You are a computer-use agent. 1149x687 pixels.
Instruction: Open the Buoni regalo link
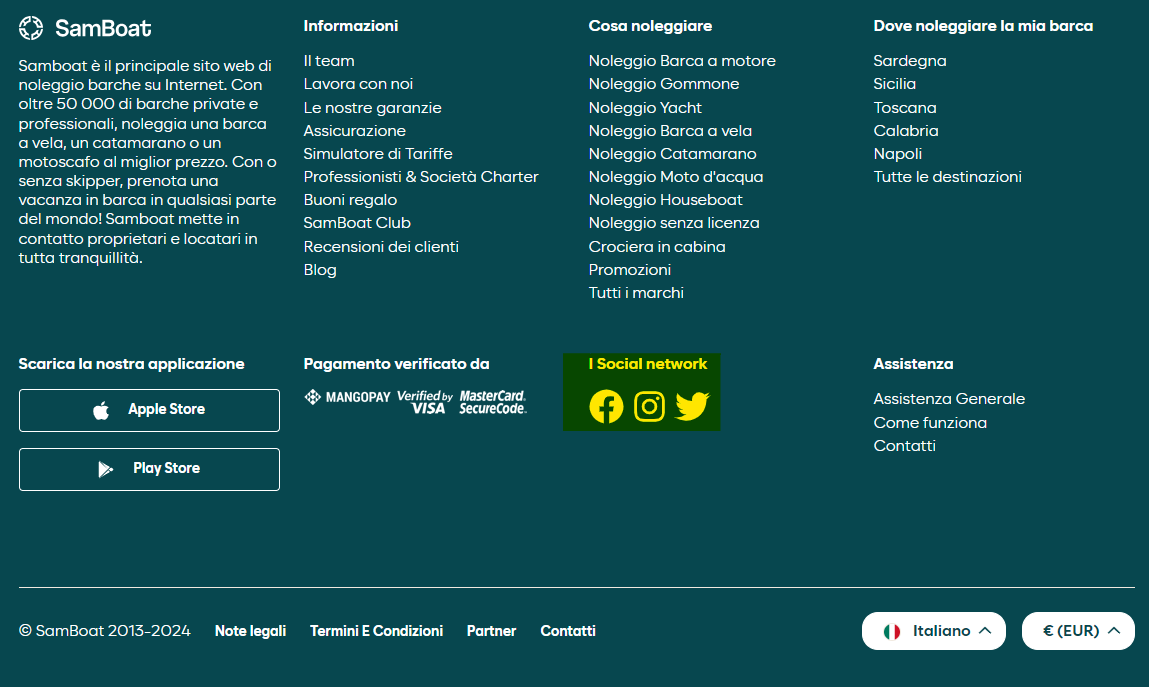click(350, 200)
